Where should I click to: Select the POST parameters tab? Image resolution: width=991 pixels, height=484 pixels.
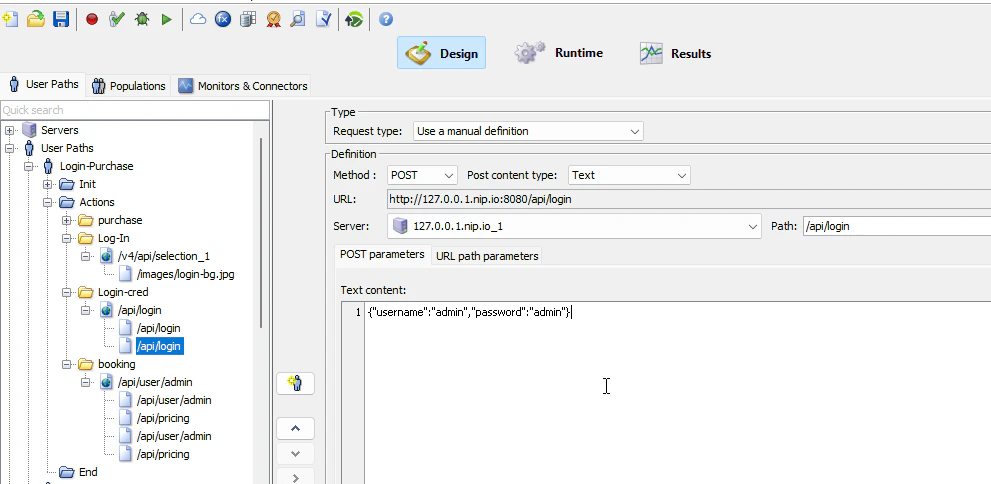[382, 255]
